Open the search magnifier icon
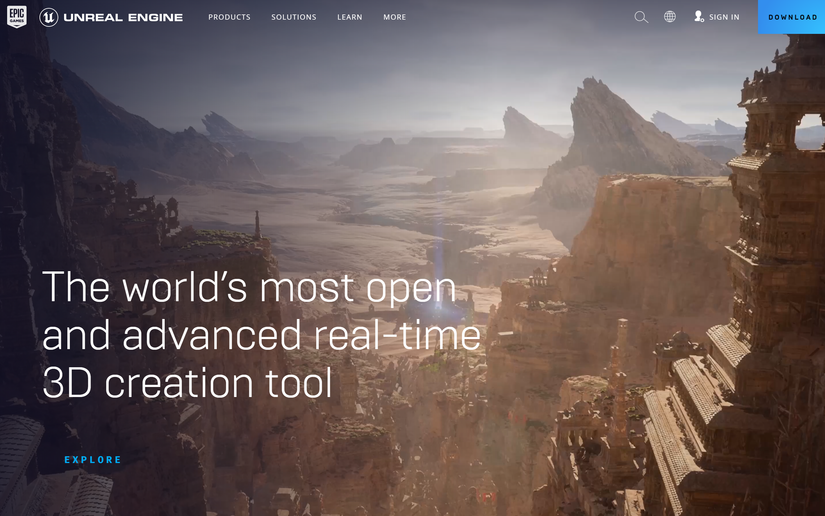 tap(641, 17)
